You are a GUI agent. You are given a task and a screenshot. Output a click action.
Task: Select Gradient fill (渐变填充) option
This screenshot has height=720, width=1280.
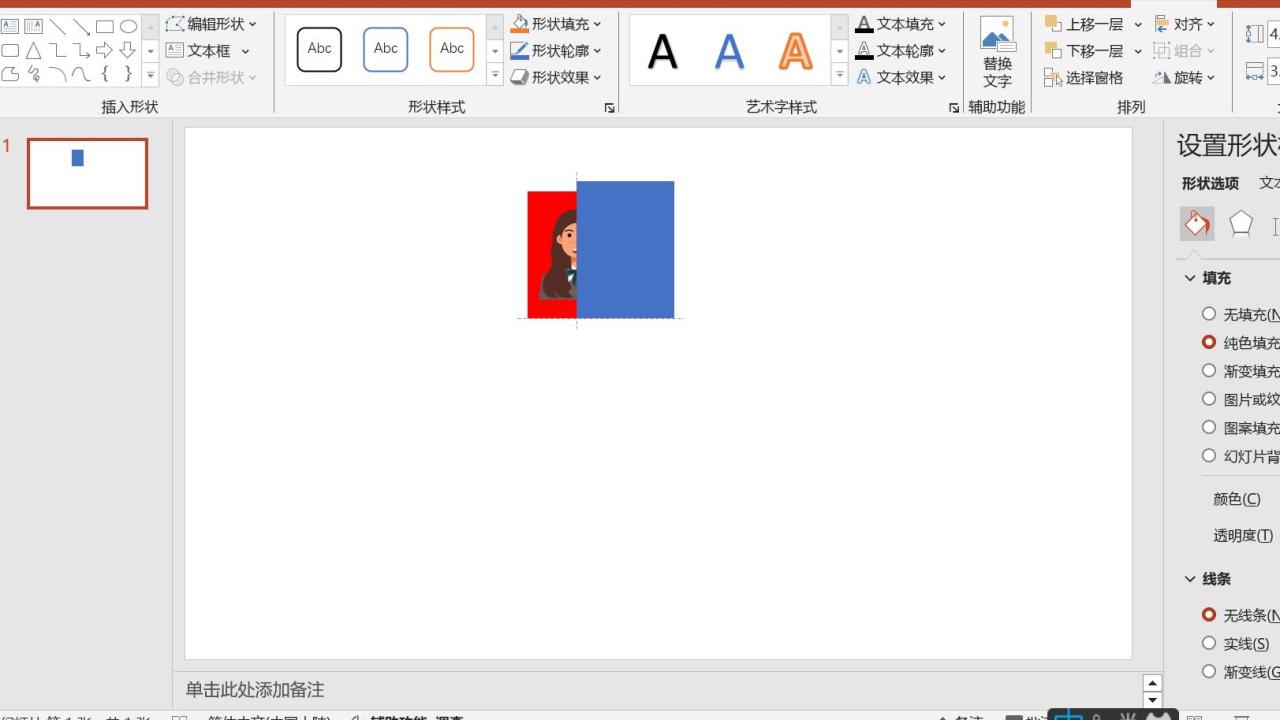pos(1209,371)
